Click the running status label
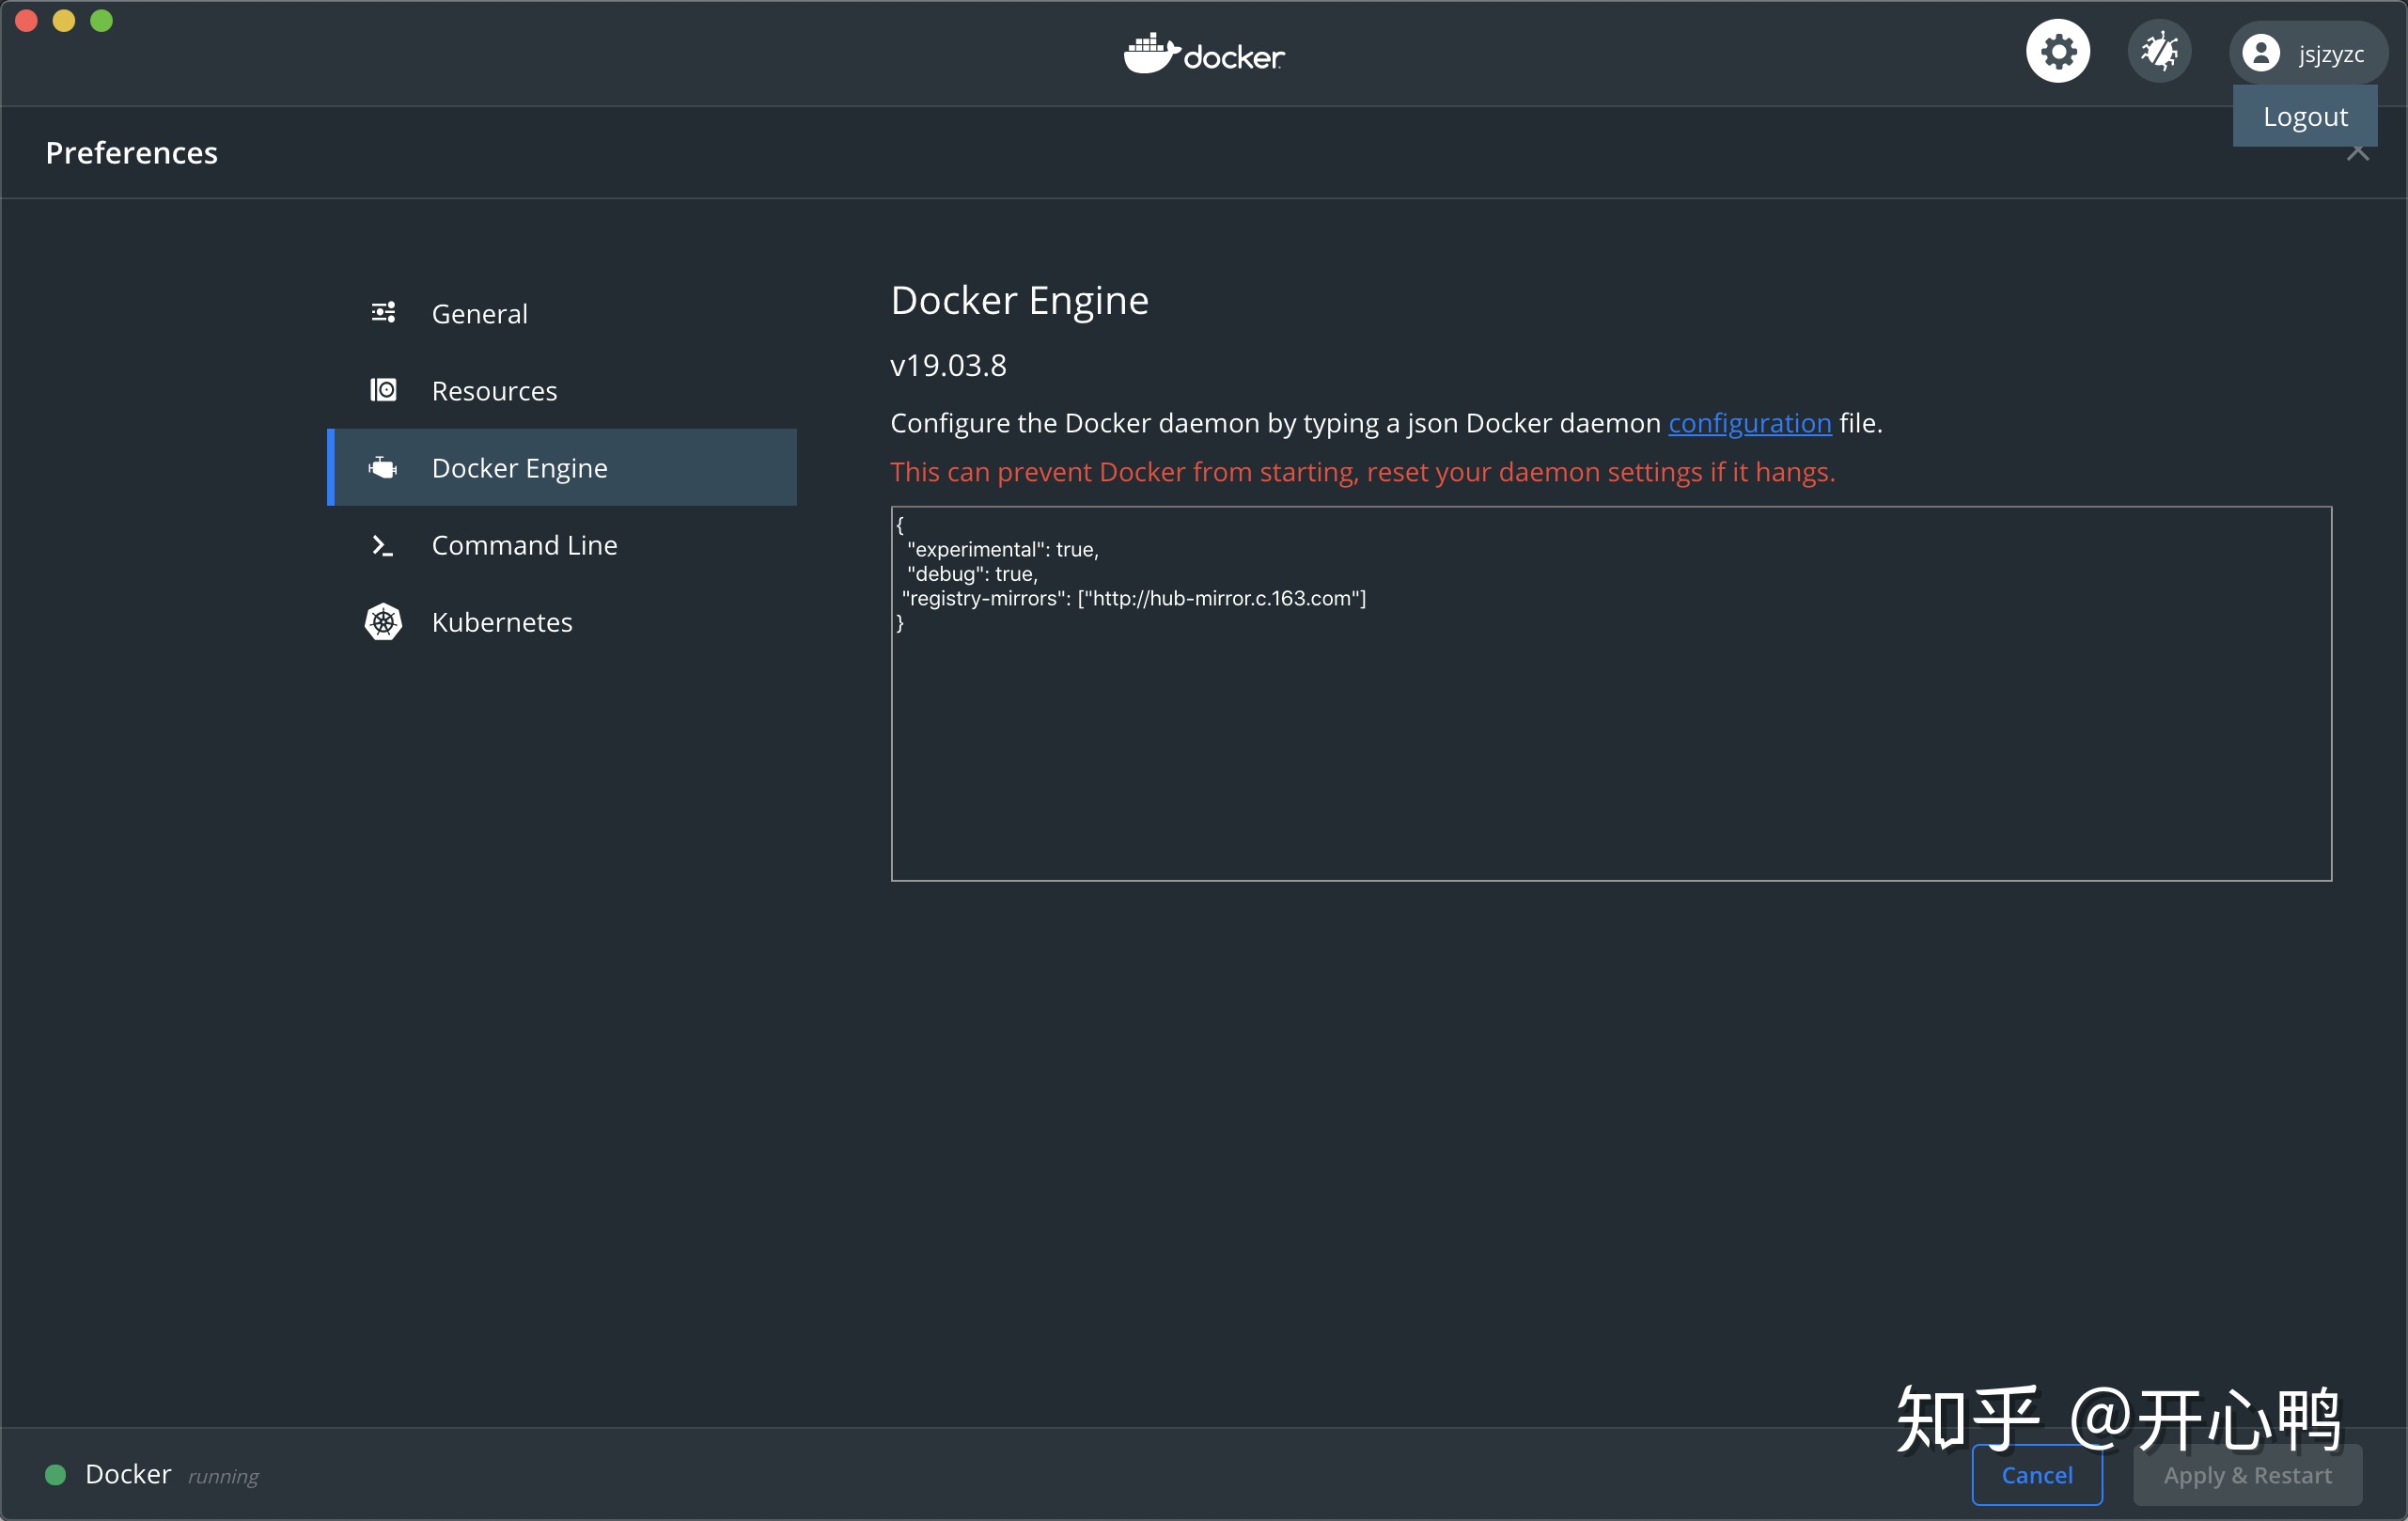 coord(223,1476)
